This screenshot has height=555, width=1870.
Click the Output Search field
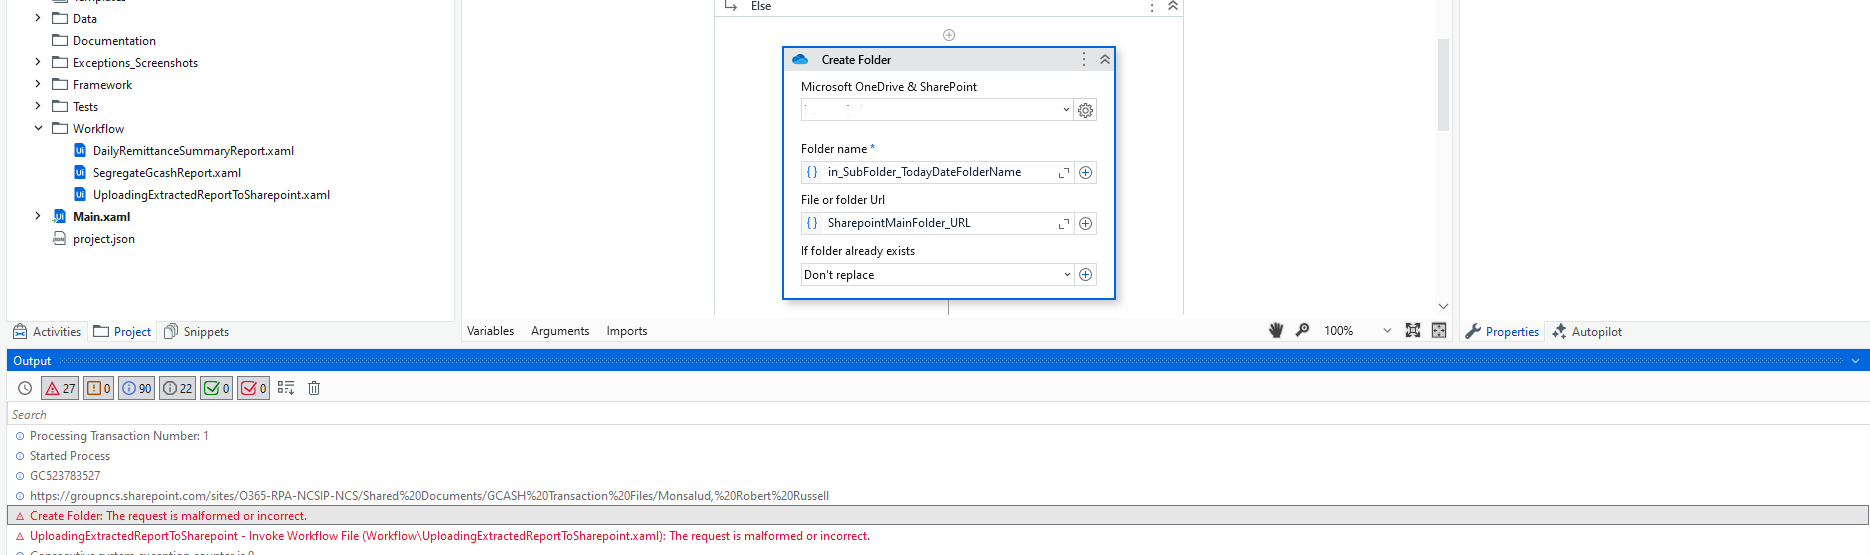(x=938, y=414)
